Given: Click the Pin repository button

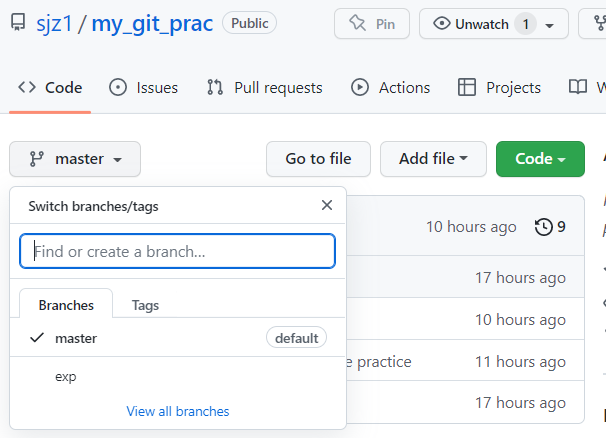Looking at the screenshot, I should (x=372, y=24).
